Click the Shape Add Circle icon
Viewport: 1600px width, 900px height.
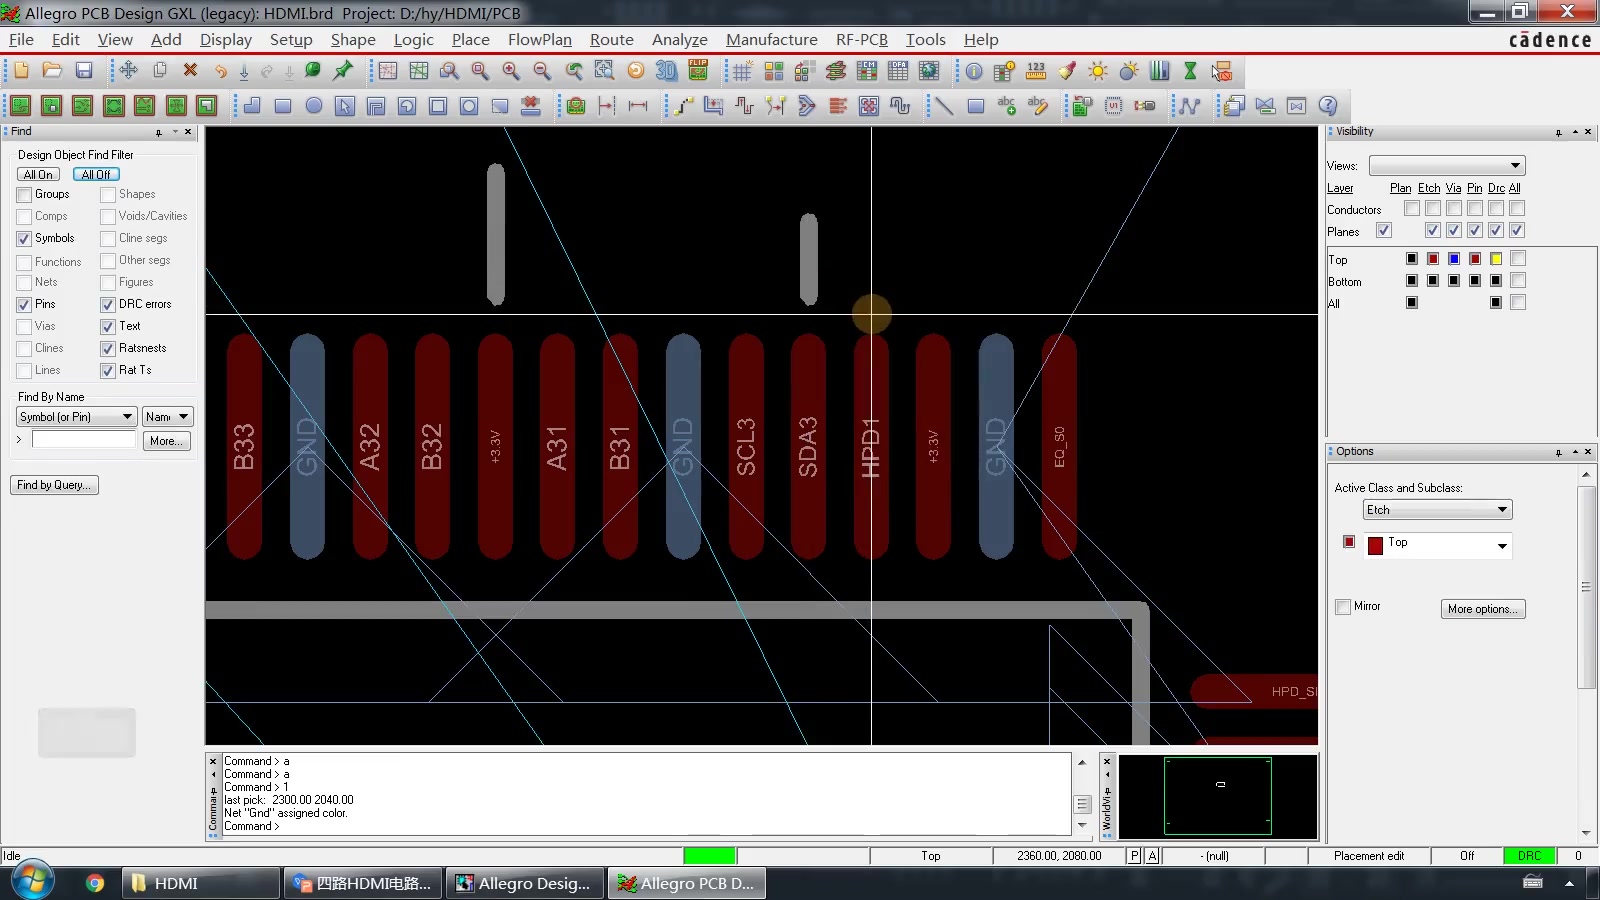click(x=314, y=106)
